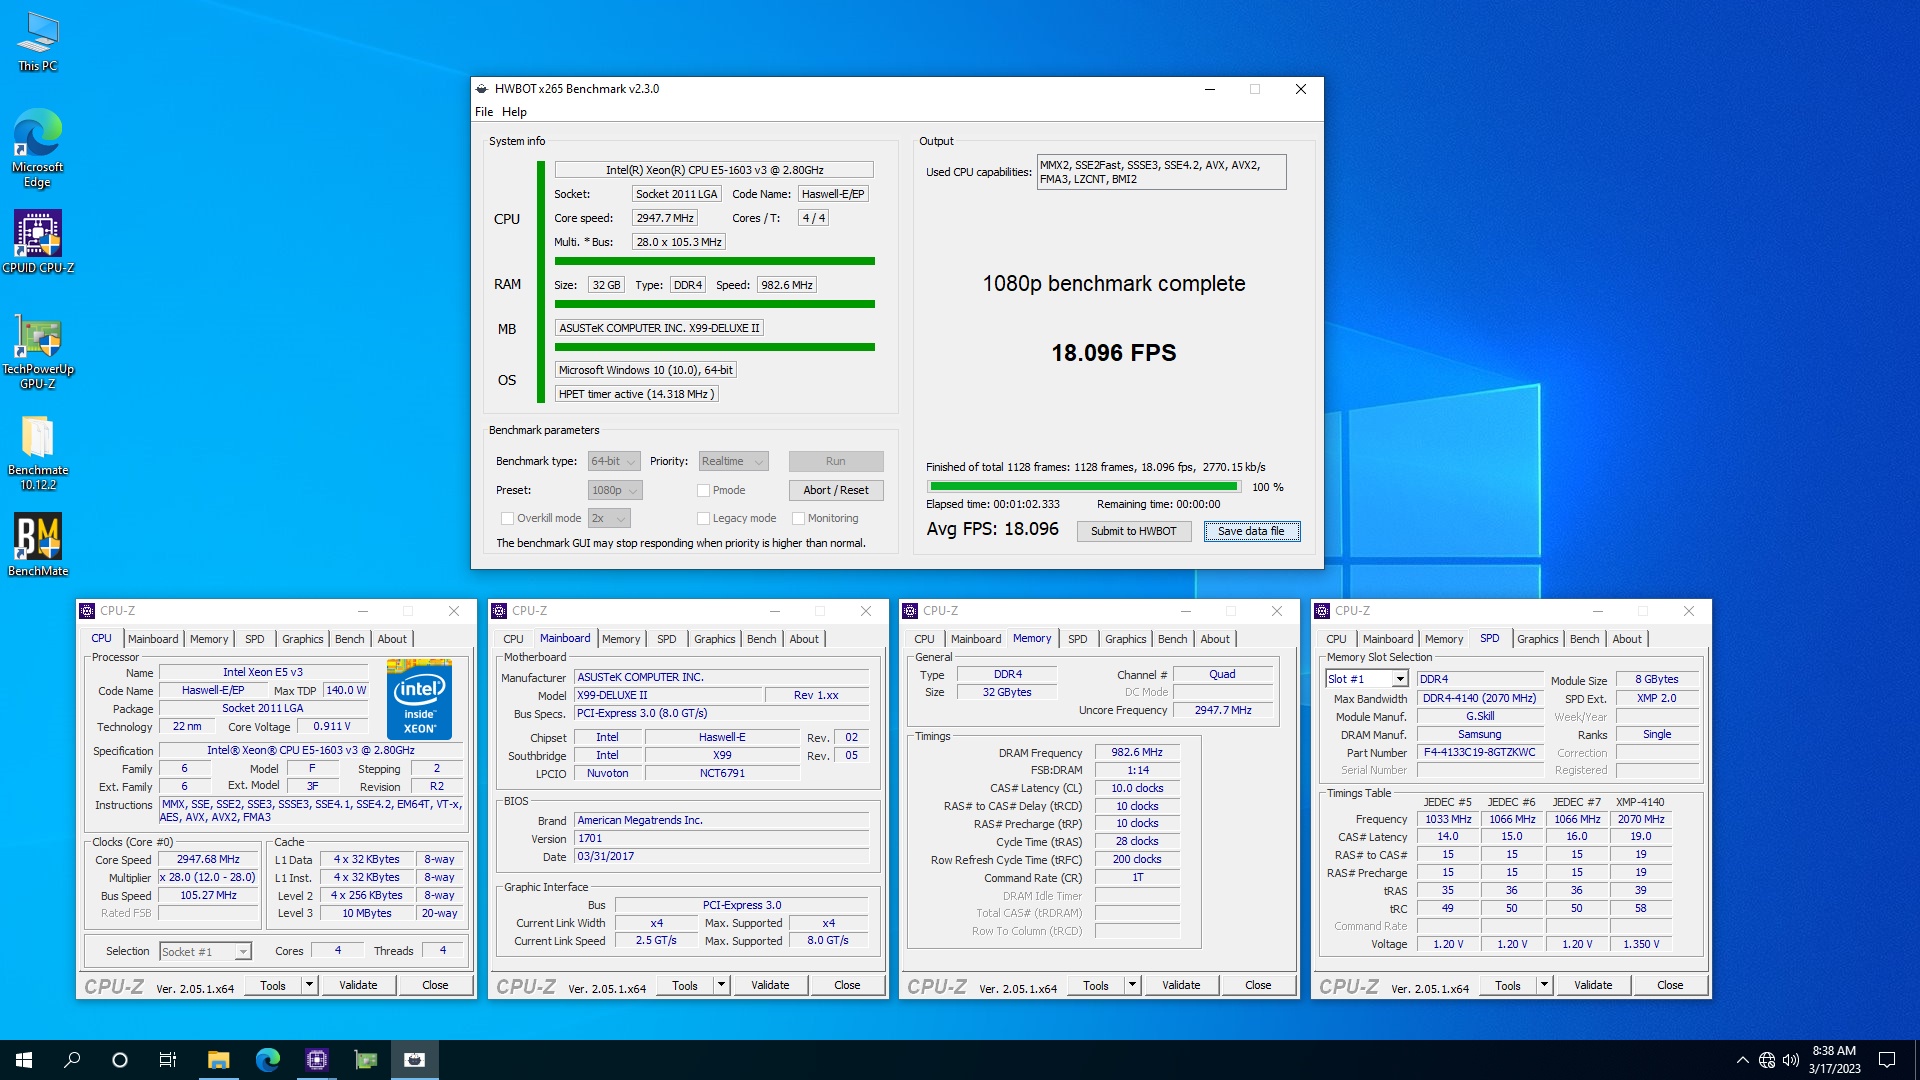
Task: Switch to CPU-Z taskbar icon
Action: 316,1060
